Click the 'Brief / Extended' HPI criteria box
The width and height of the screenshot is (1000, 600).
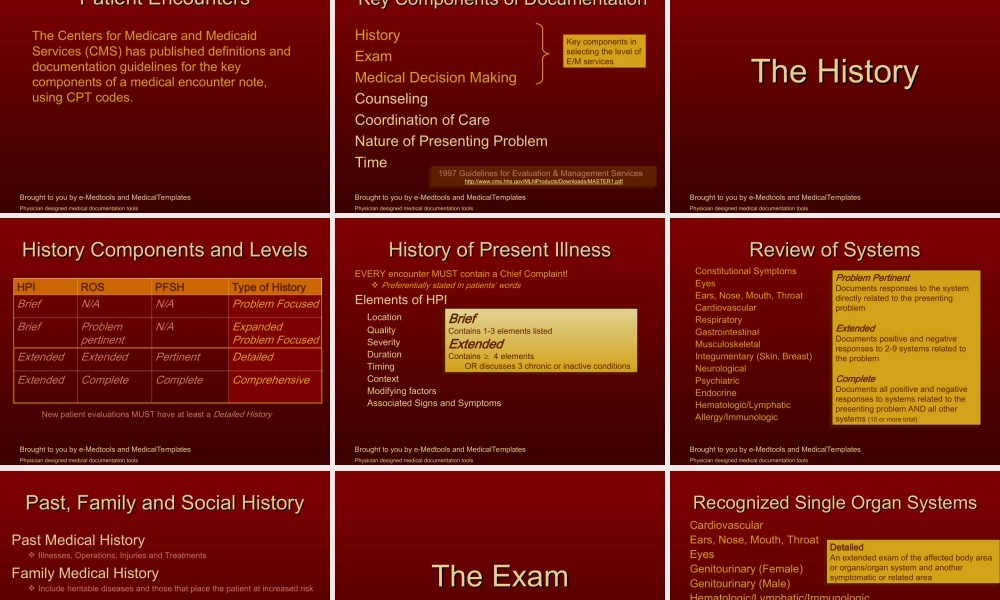tap(540, 340)
